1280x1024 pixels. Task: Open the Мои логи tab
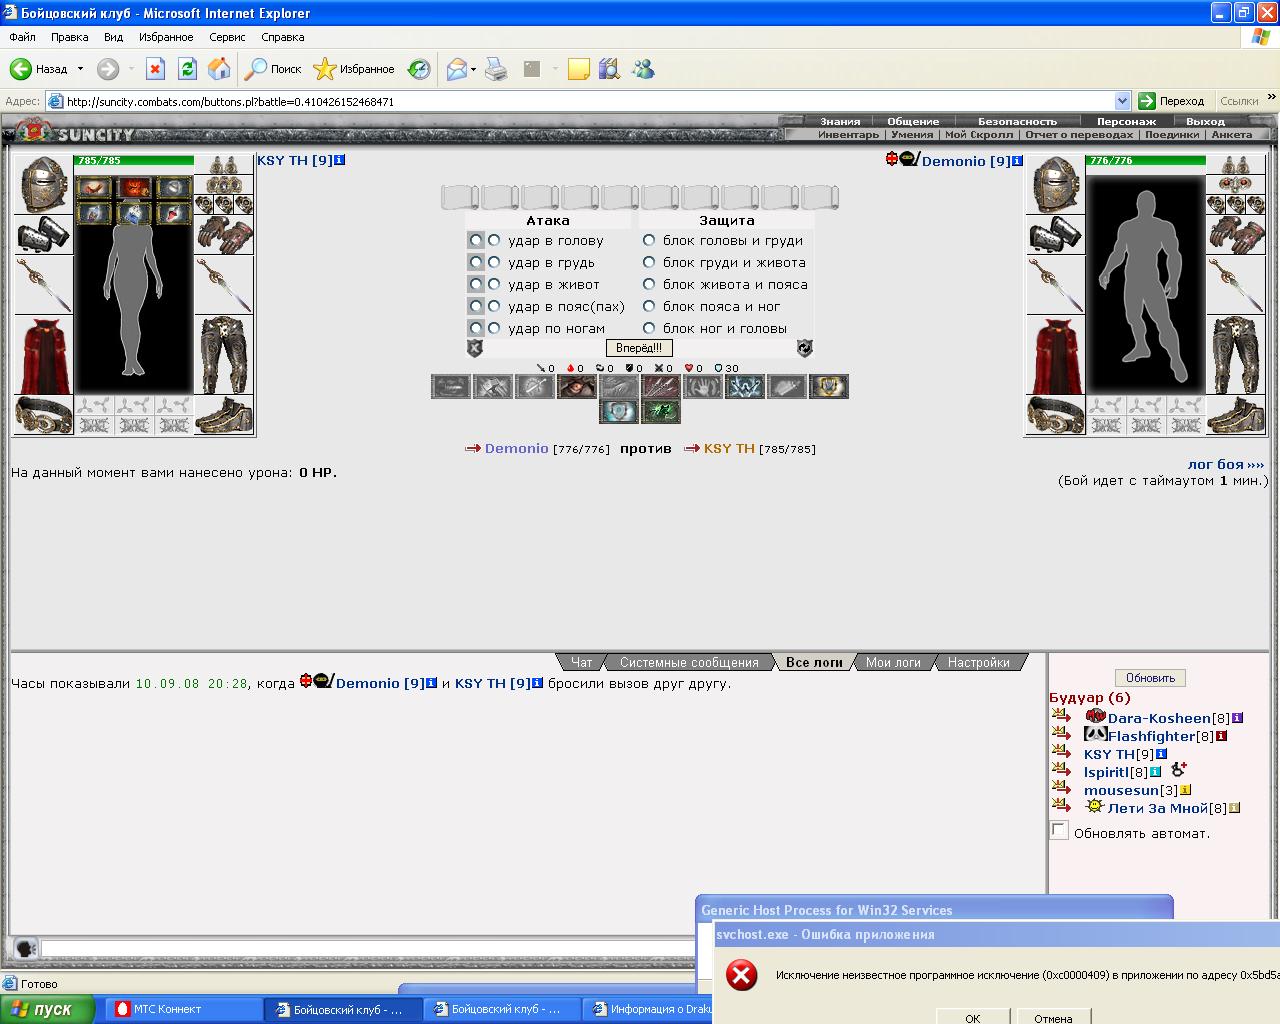pyautogui.click(x=893, y=662)
